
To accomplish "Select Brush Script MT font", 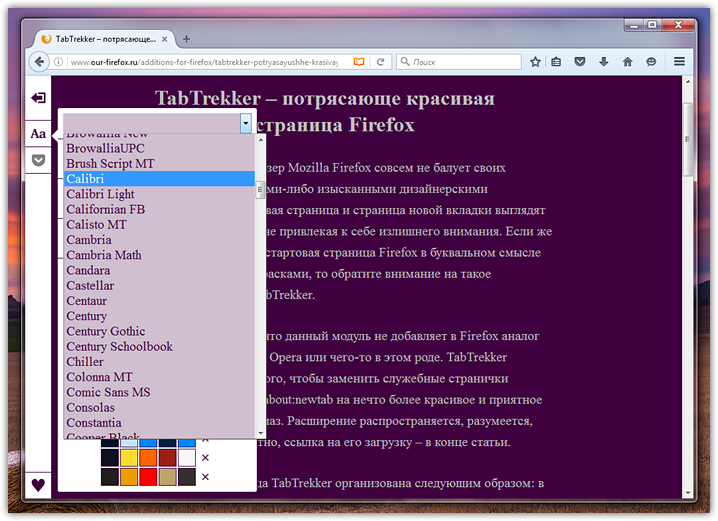I will (x=159, y=163).
